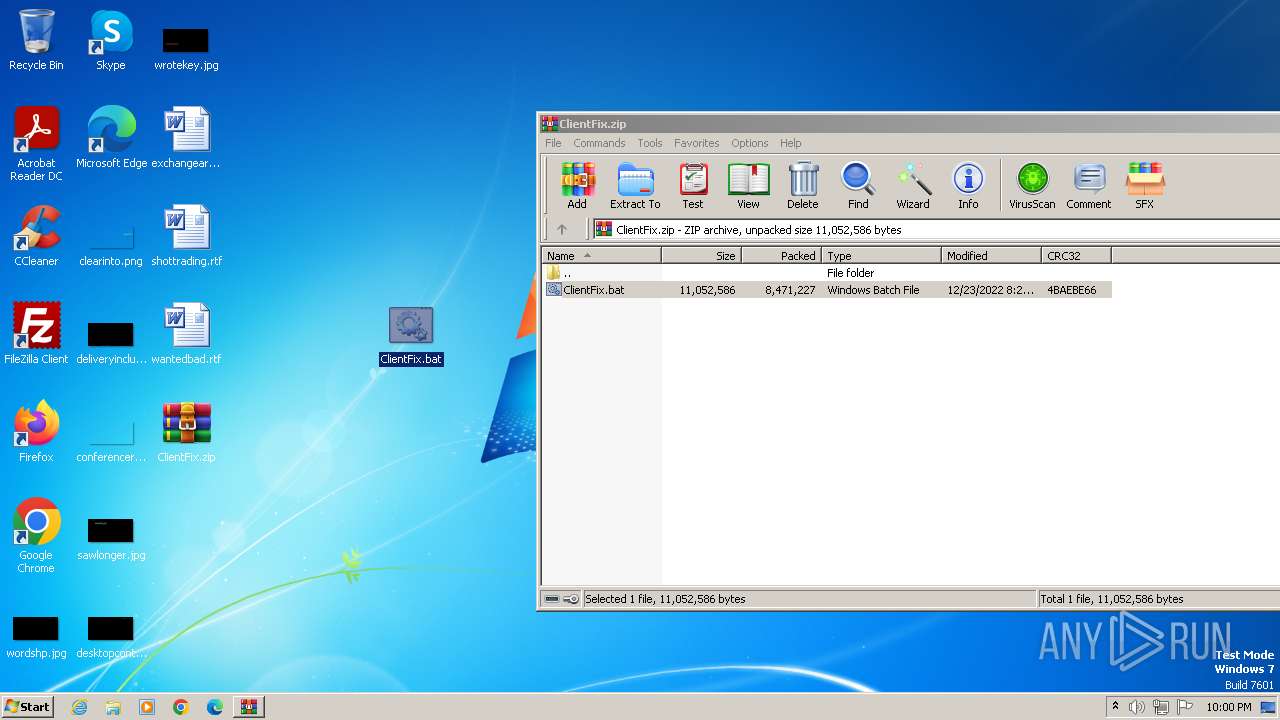The image size is (1280, 720).
Task: Open the Commands menu
Action: coord(599,143)
